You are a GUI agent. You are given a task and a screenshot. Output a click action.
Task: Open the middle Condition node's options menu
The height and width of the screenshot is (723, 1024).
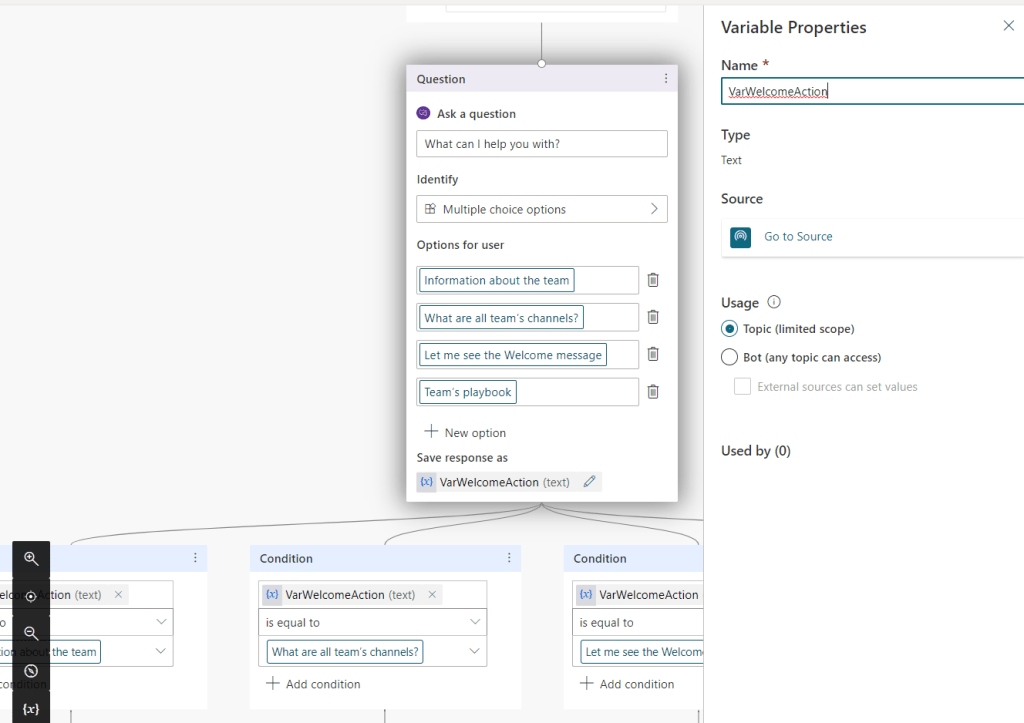click(x=509, y=558)
